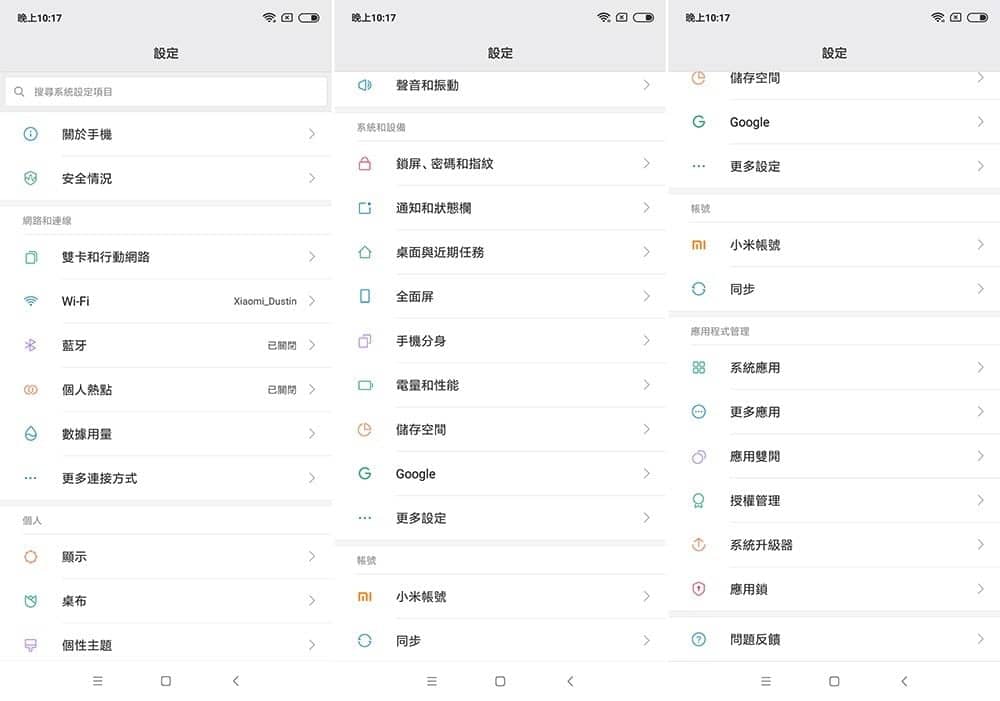The image size is (1000, 701).
Task: Tap the permissions badge icon
Action: tap(699, 501)
